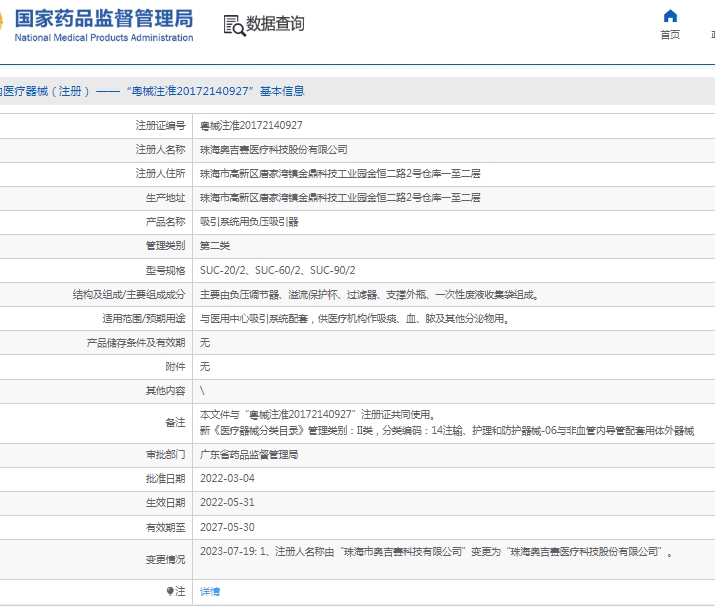The image size is (715, 611).
Task: Select registration number value 粤械注准20172140927
Action: [251, 125]
